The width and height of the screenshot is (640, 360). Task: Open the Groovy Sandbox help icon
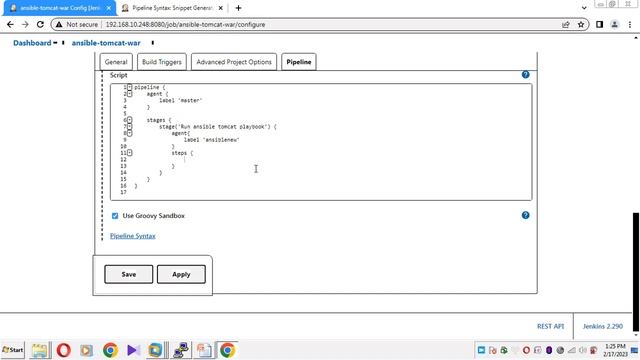point(525,215)
